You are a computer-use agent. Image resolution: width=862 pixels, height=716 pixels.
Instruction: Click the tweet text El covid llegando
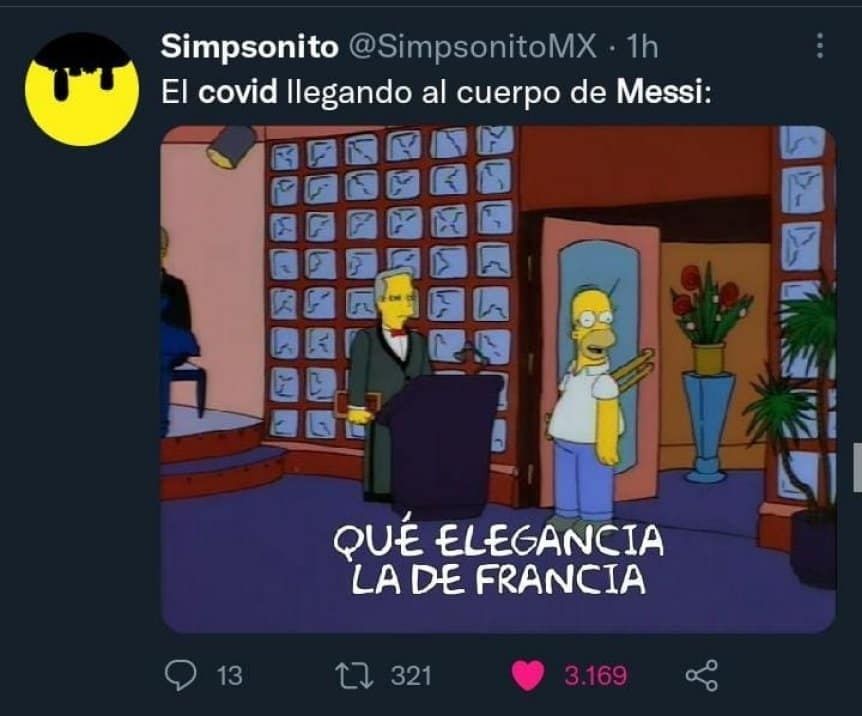(436, 92)
